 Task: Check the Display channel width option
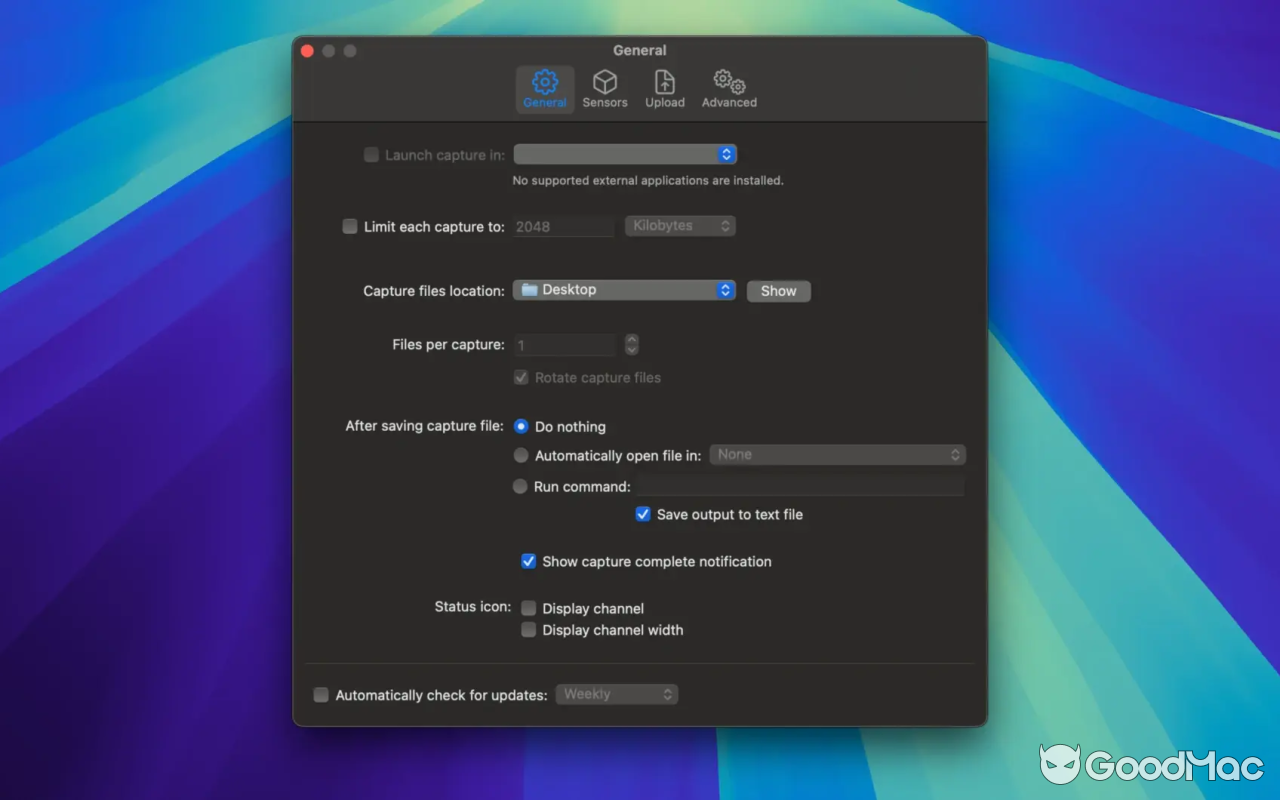[529, 629]
